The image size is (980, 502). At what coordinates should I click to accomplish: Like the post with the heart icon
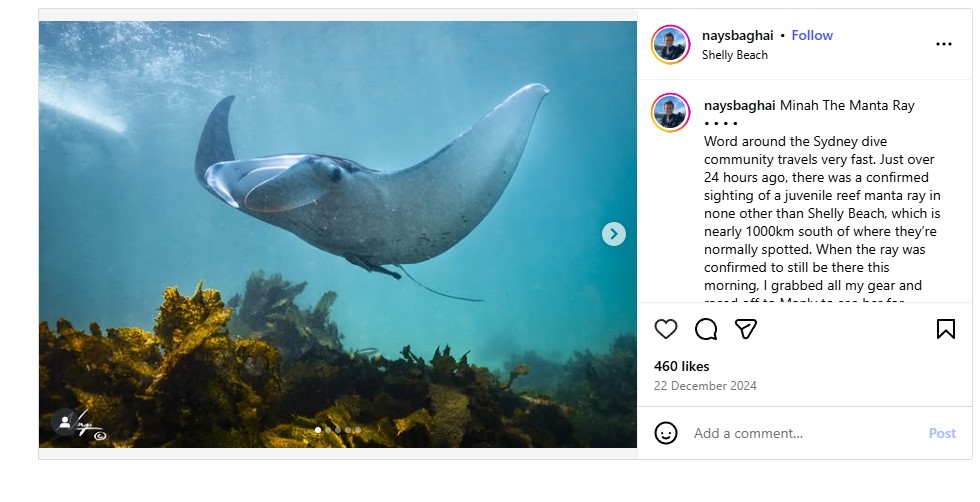click(x=666, y=329)
